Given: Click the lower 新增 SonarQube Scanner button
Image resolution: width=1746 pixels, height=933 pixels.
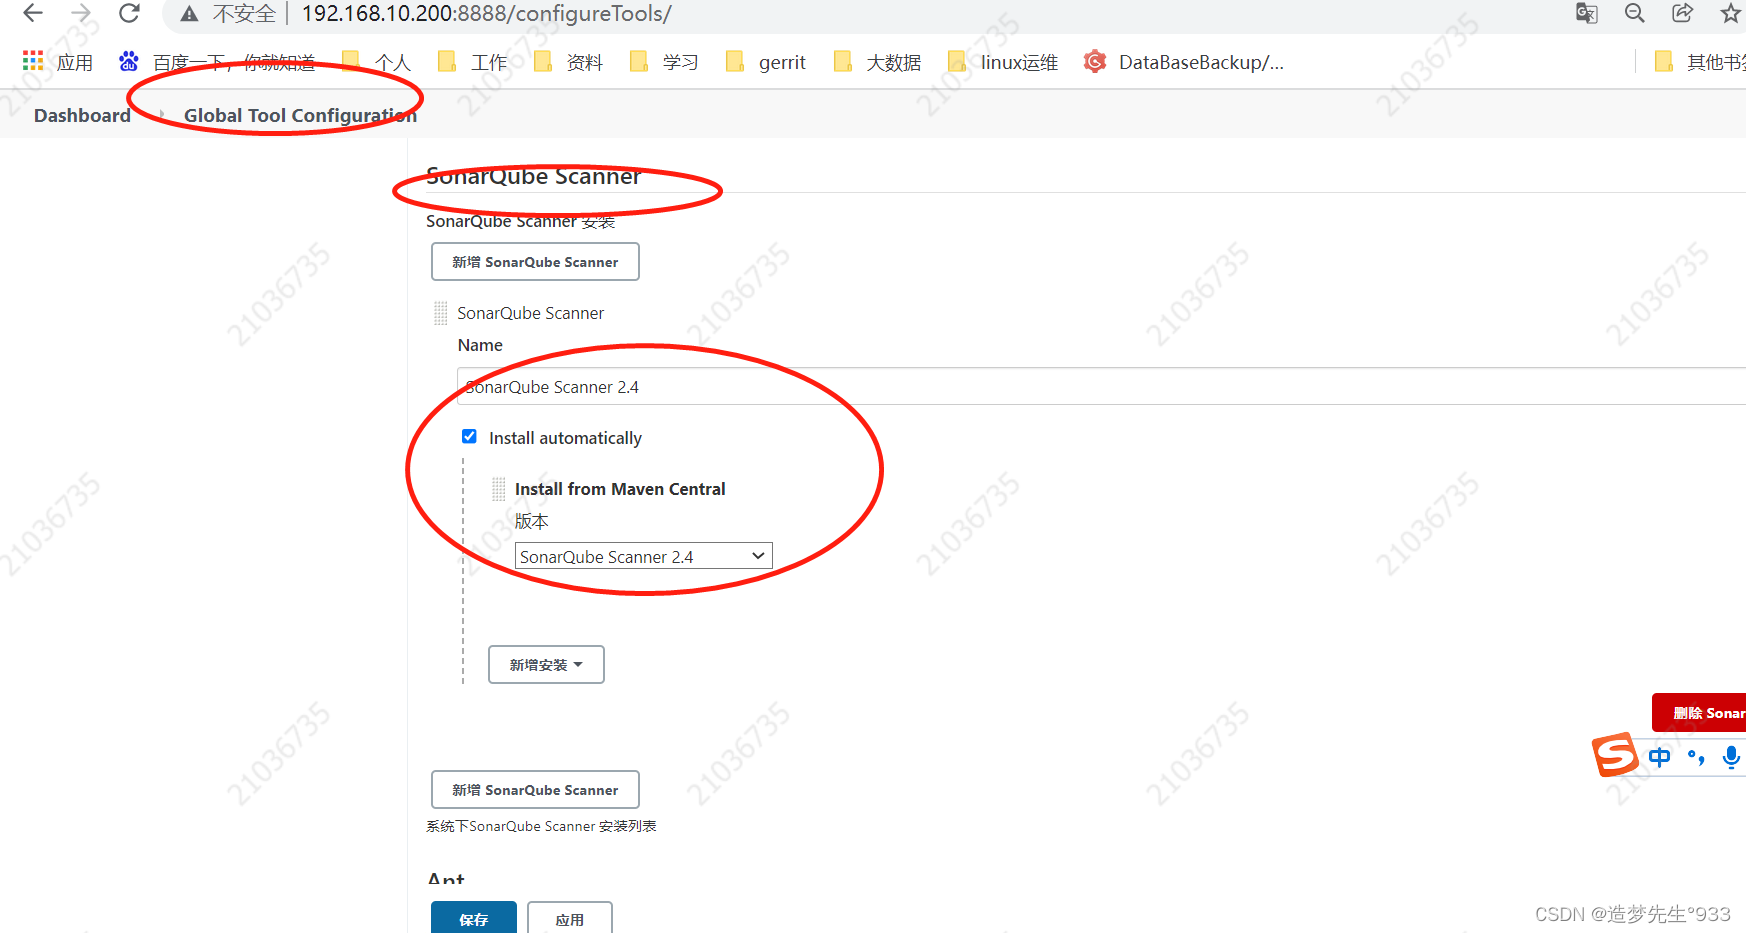Looking at the screenshot, I should [x=535, y=789].
